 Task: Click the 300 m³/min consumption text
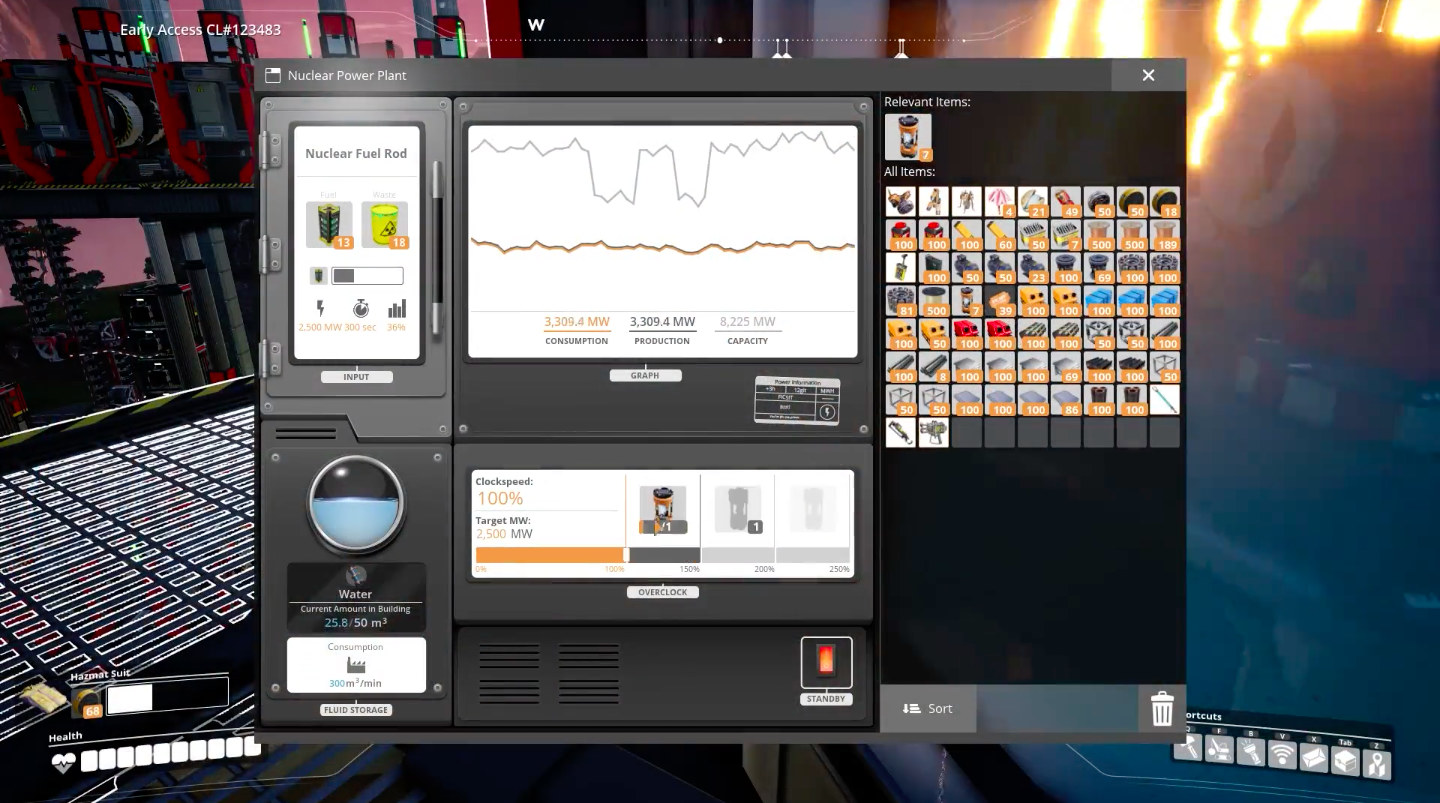[356, 684]
